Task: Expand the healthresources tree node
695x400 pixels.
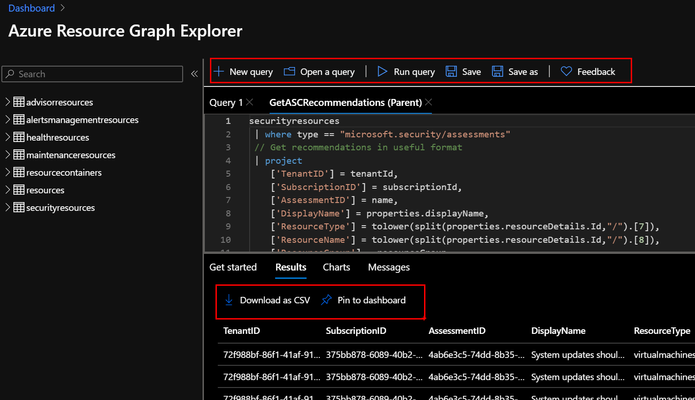Action: [x=7, y=137]
